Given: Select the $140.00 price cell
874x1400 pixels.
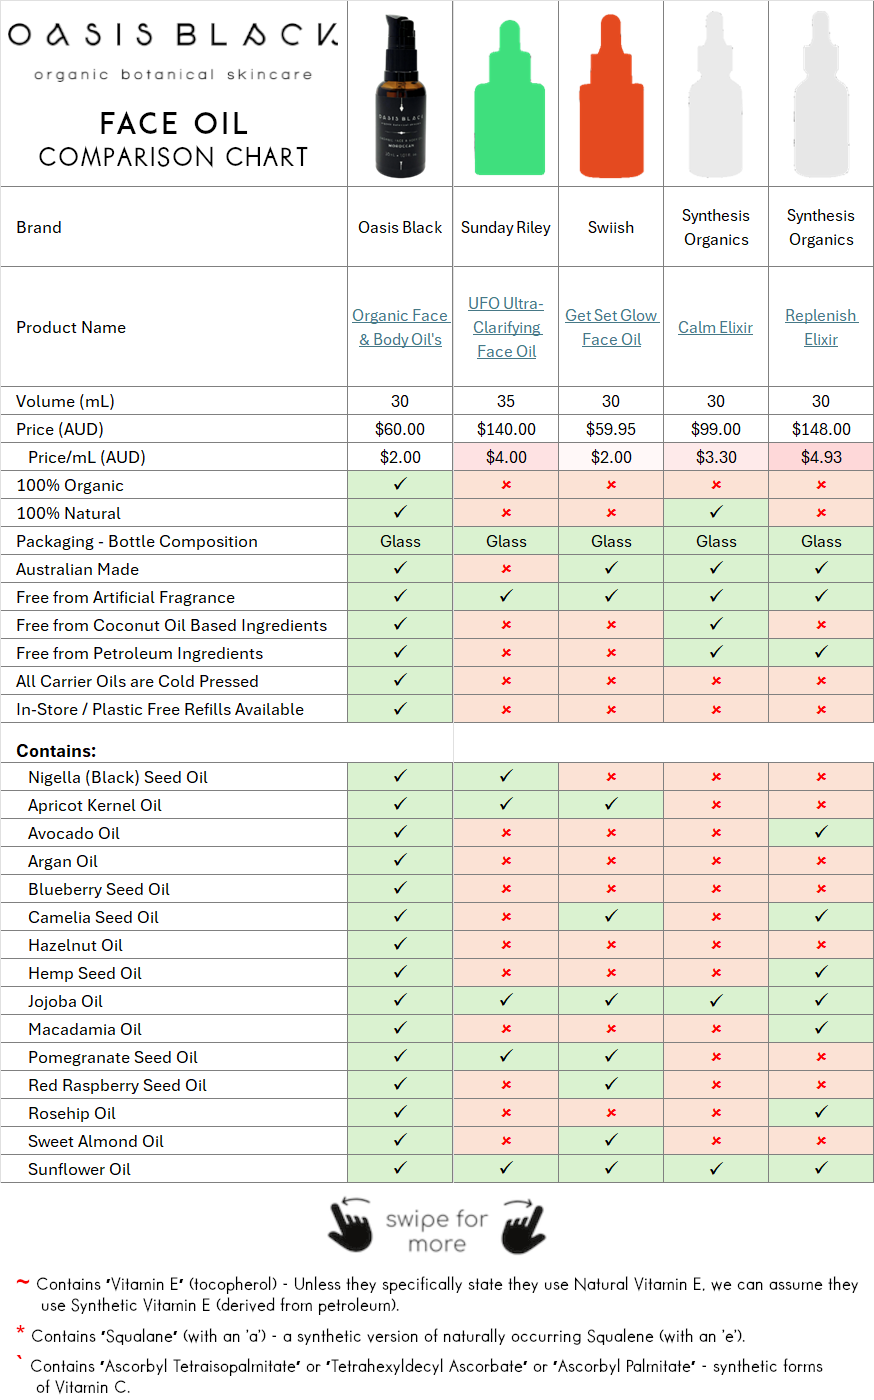Looking at the screenshot, I should (x=506, y=429).
